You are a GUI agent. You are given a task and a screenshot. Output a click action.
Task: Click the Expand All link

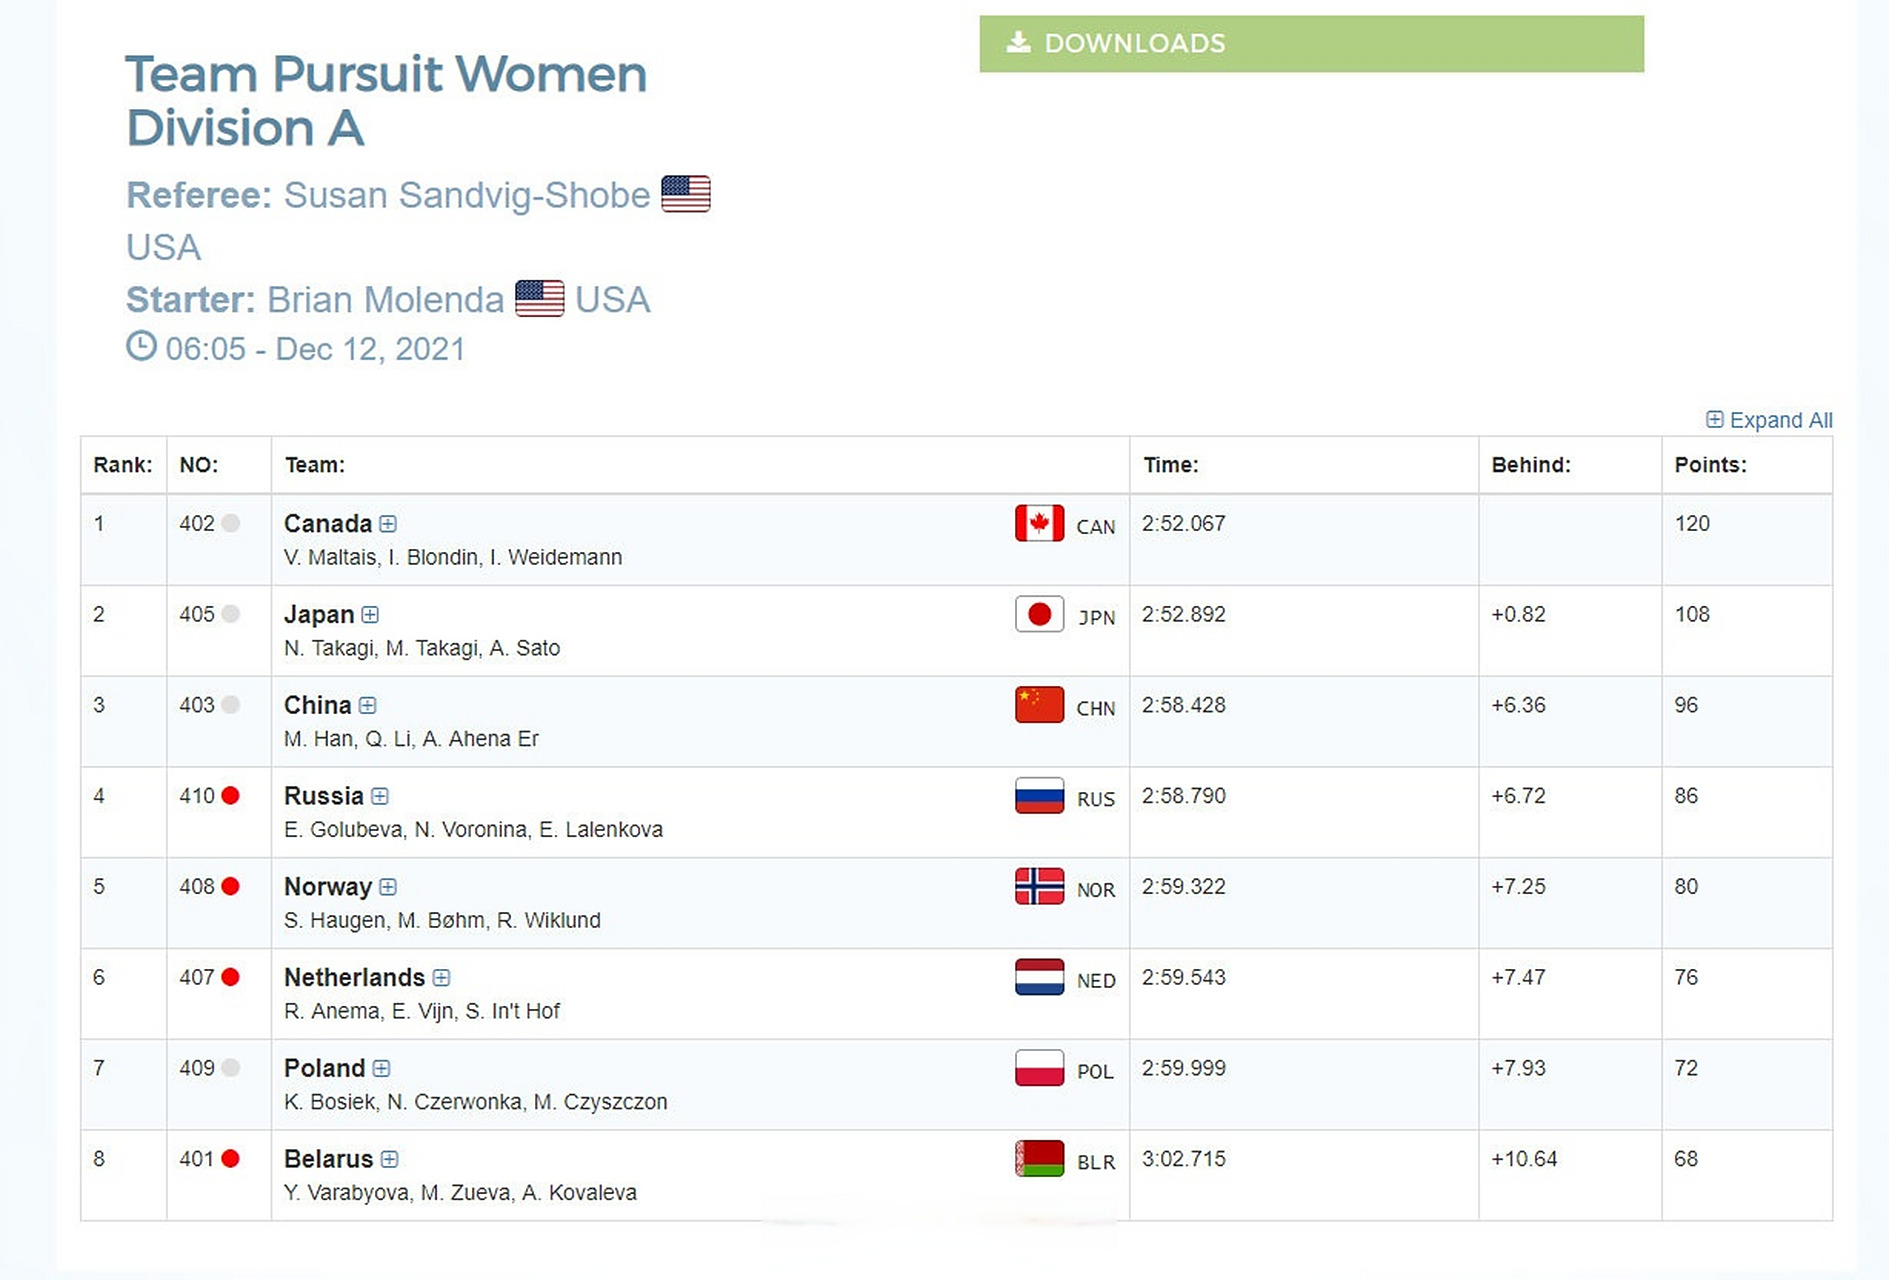(1769, 420)
